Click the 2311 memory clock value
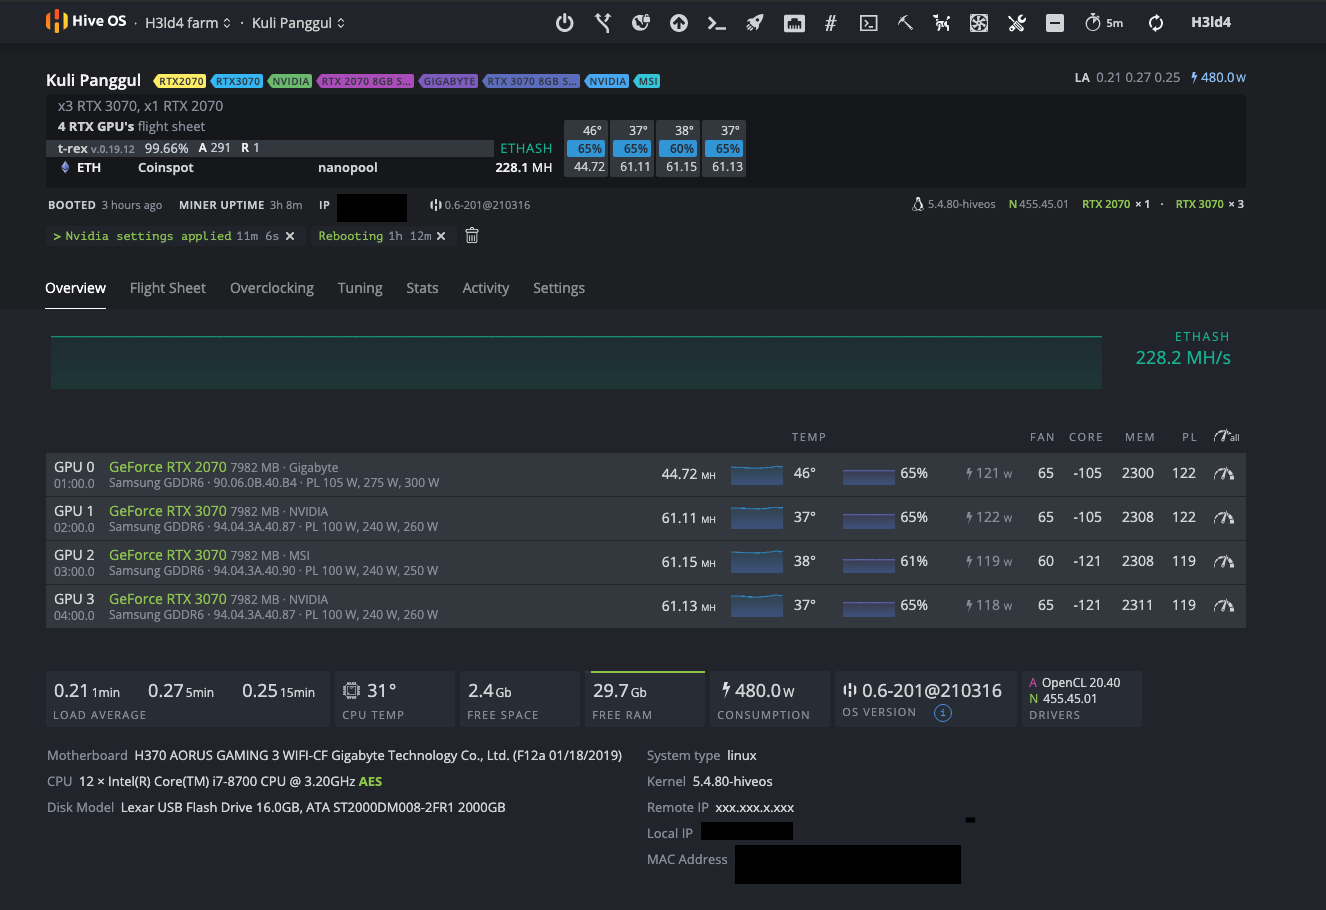Screen dimensions: 1326x910 [1138, 605]
